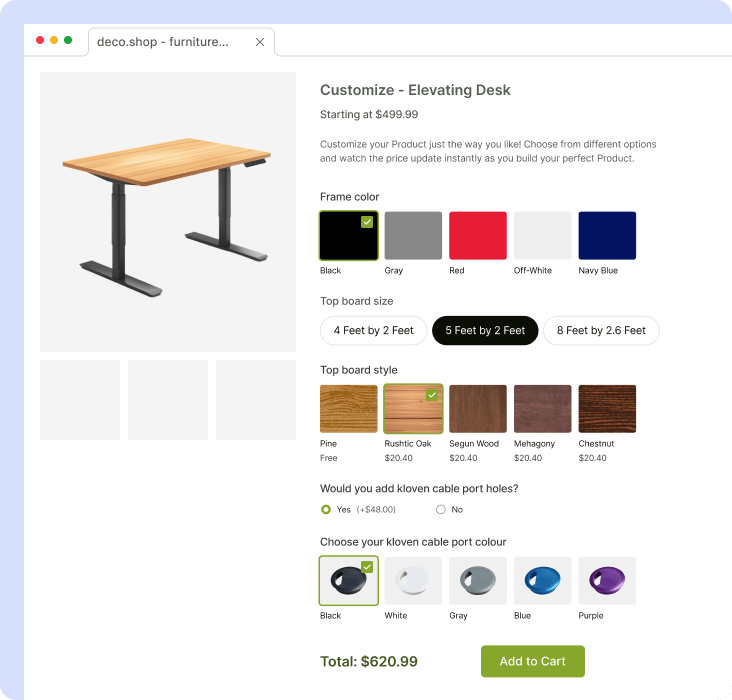Pick the Blue cable port icon
This screenshot has height=700, width=732.
(543, 581)
